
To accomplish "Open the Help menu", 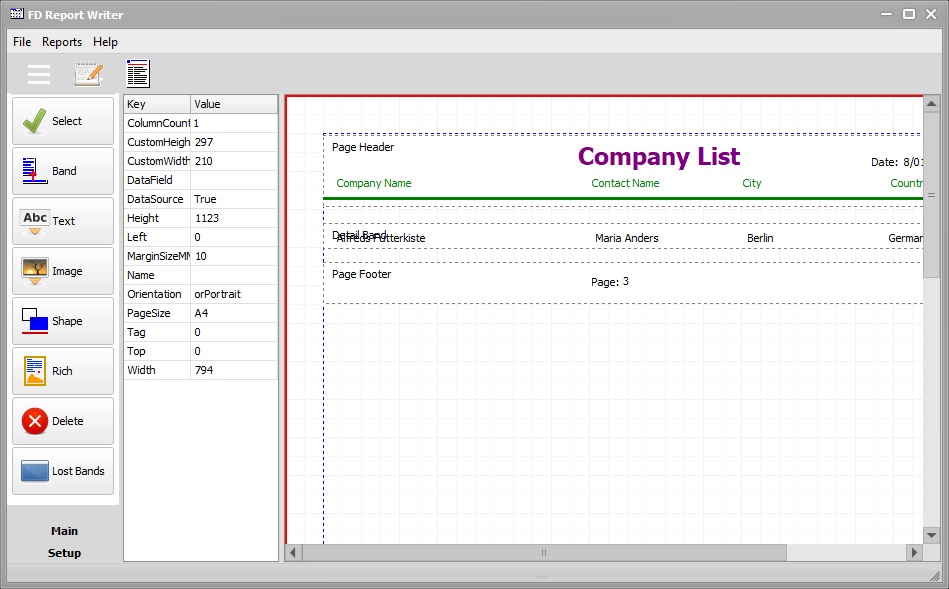I will 105,42.
